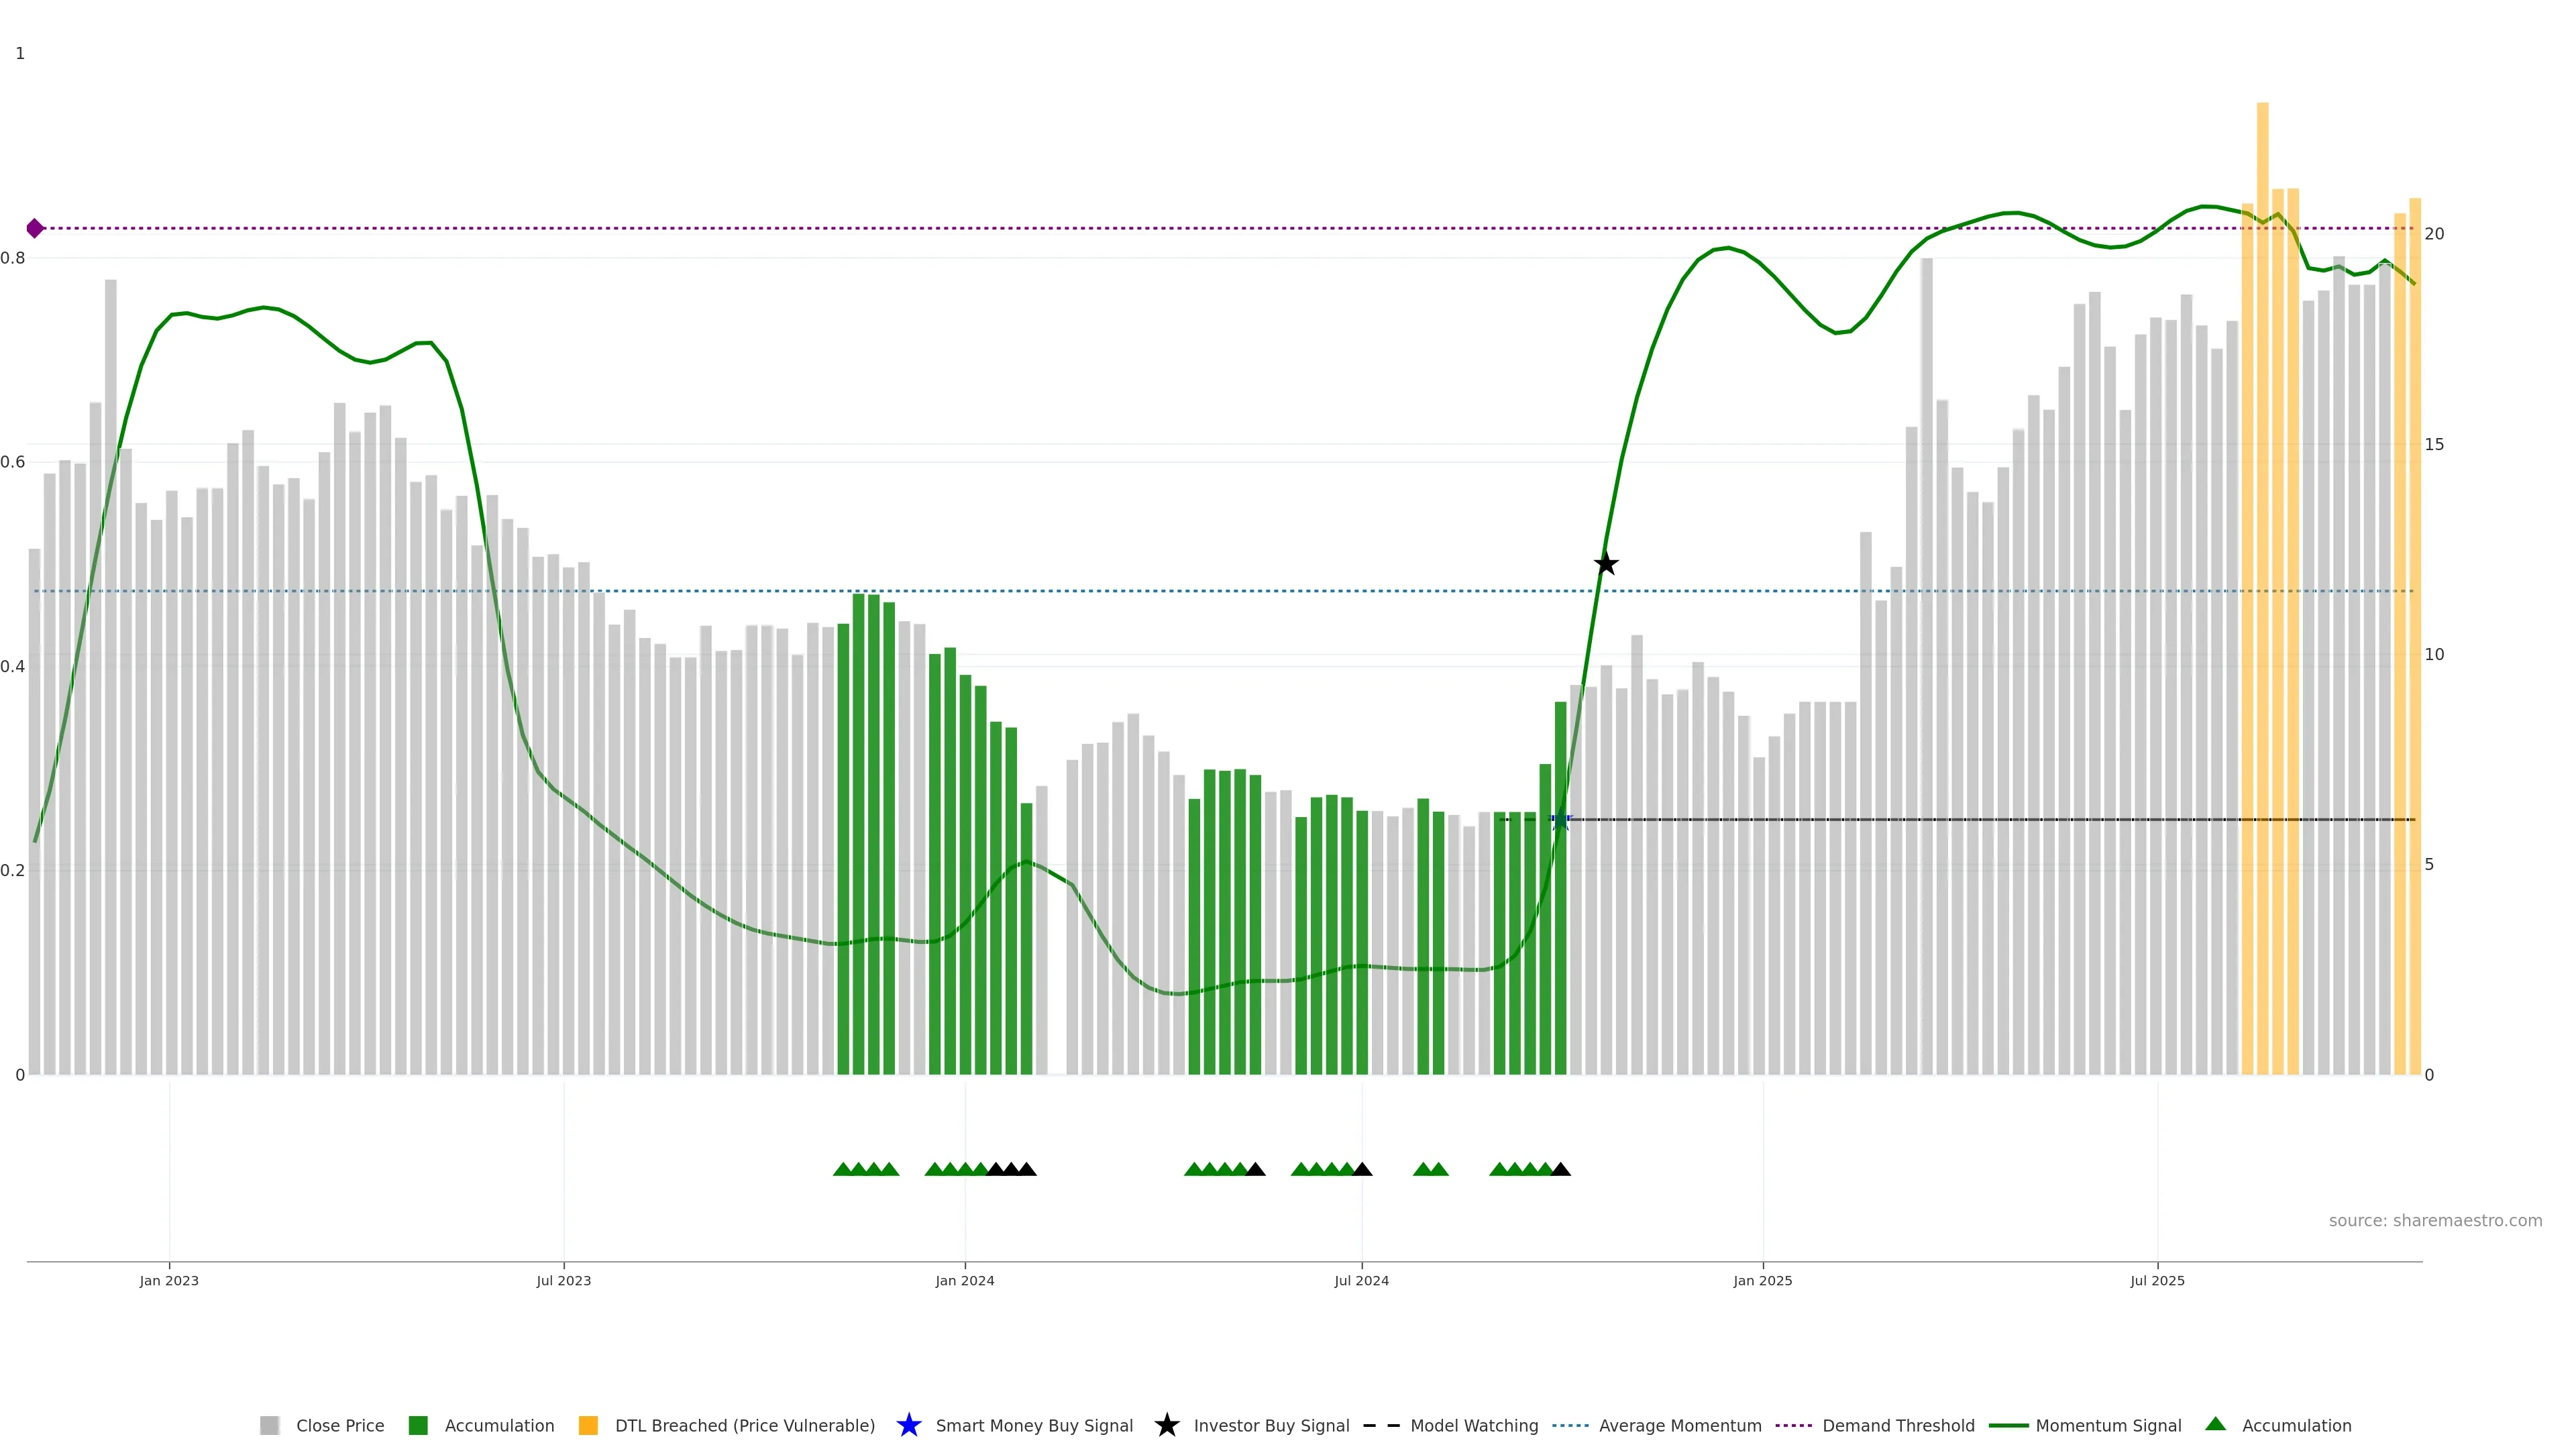Click the purple diamond Demand Threshold marker
This screenshot has height=1449, width=2576.
pyautogui.click(x=35, y=228)
